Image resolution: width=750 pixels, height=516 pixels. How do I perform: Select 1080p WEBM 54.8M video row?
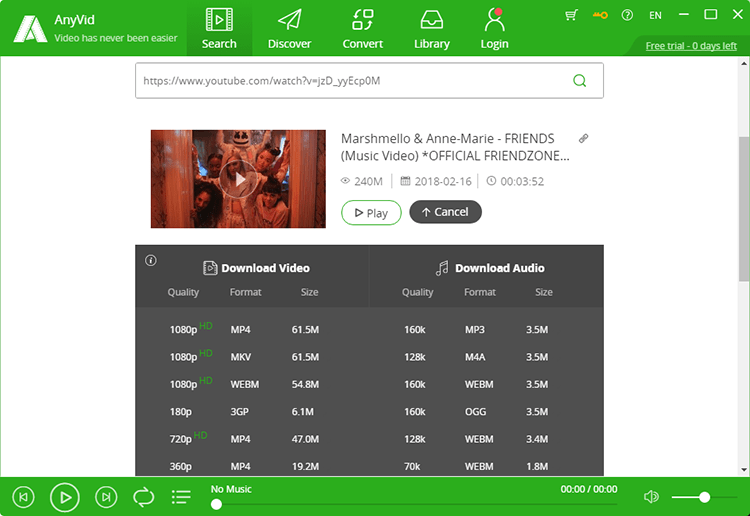pos(252,384)
